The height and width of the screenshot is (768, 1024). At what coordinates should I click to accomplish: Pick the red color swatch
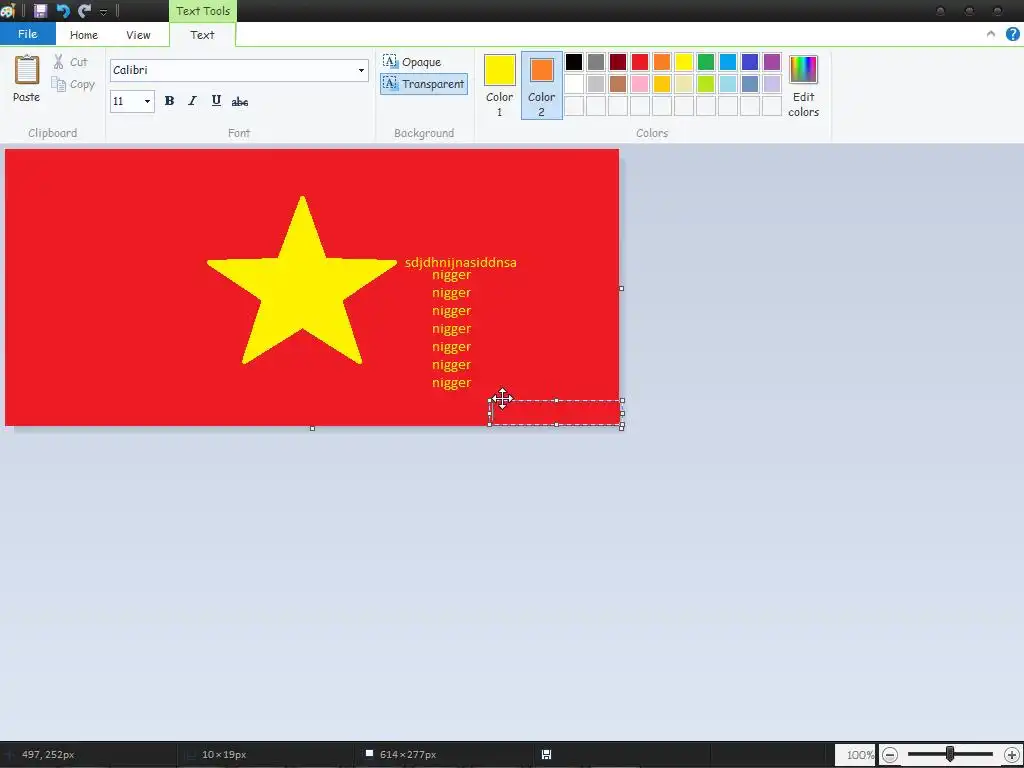(640, 62)
